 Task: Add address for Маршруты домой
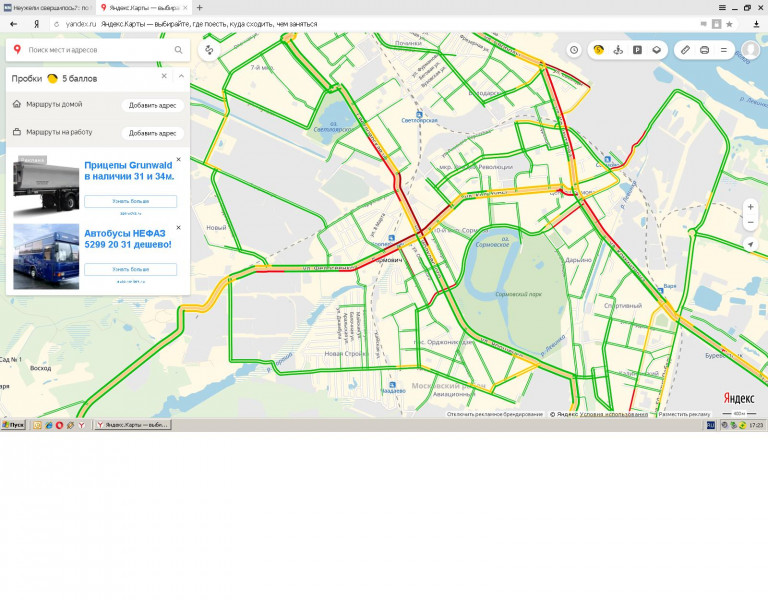point(152,105)
